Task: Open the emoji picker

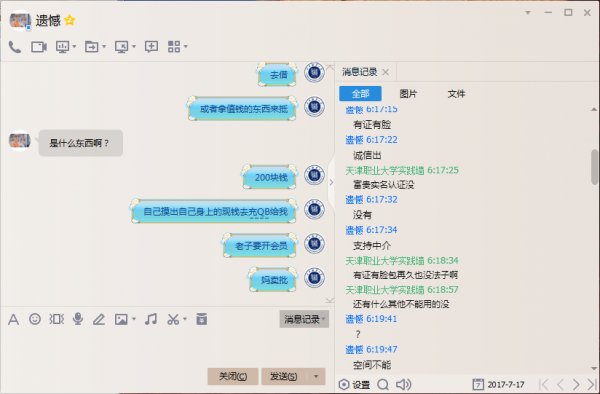Action: pyautogui.click(x=35, y=319)
